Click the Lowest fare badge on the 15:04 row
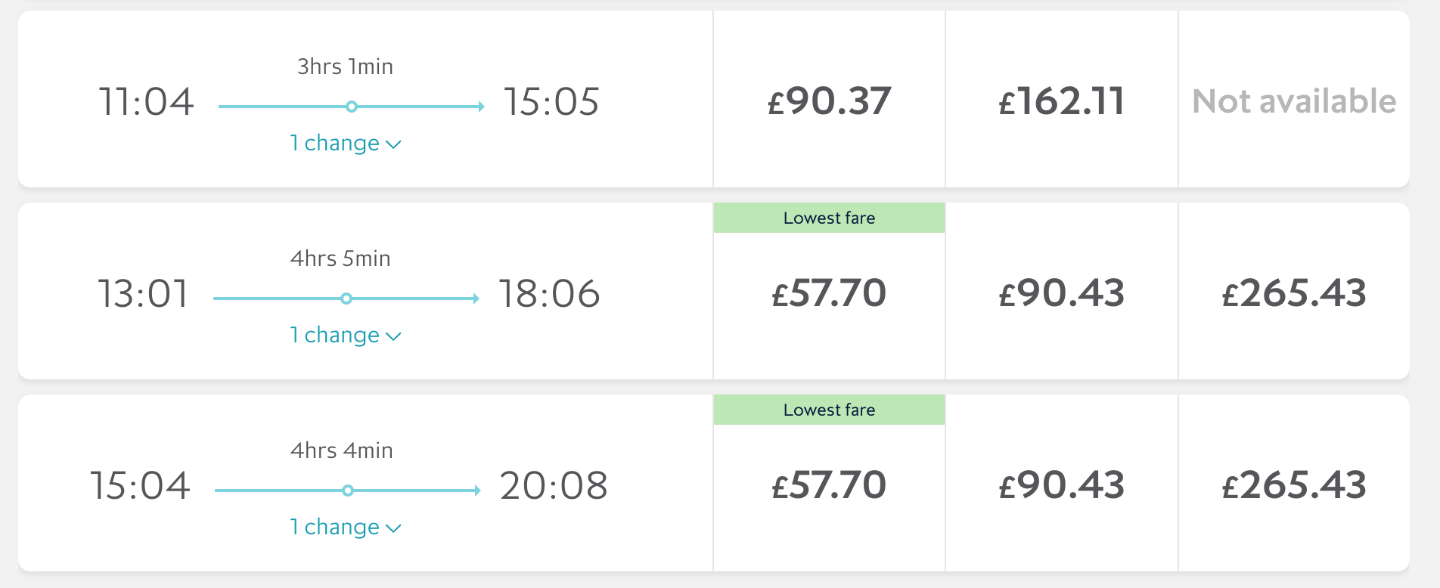This screenshot has width=1440, height=588. coord(829,410)
